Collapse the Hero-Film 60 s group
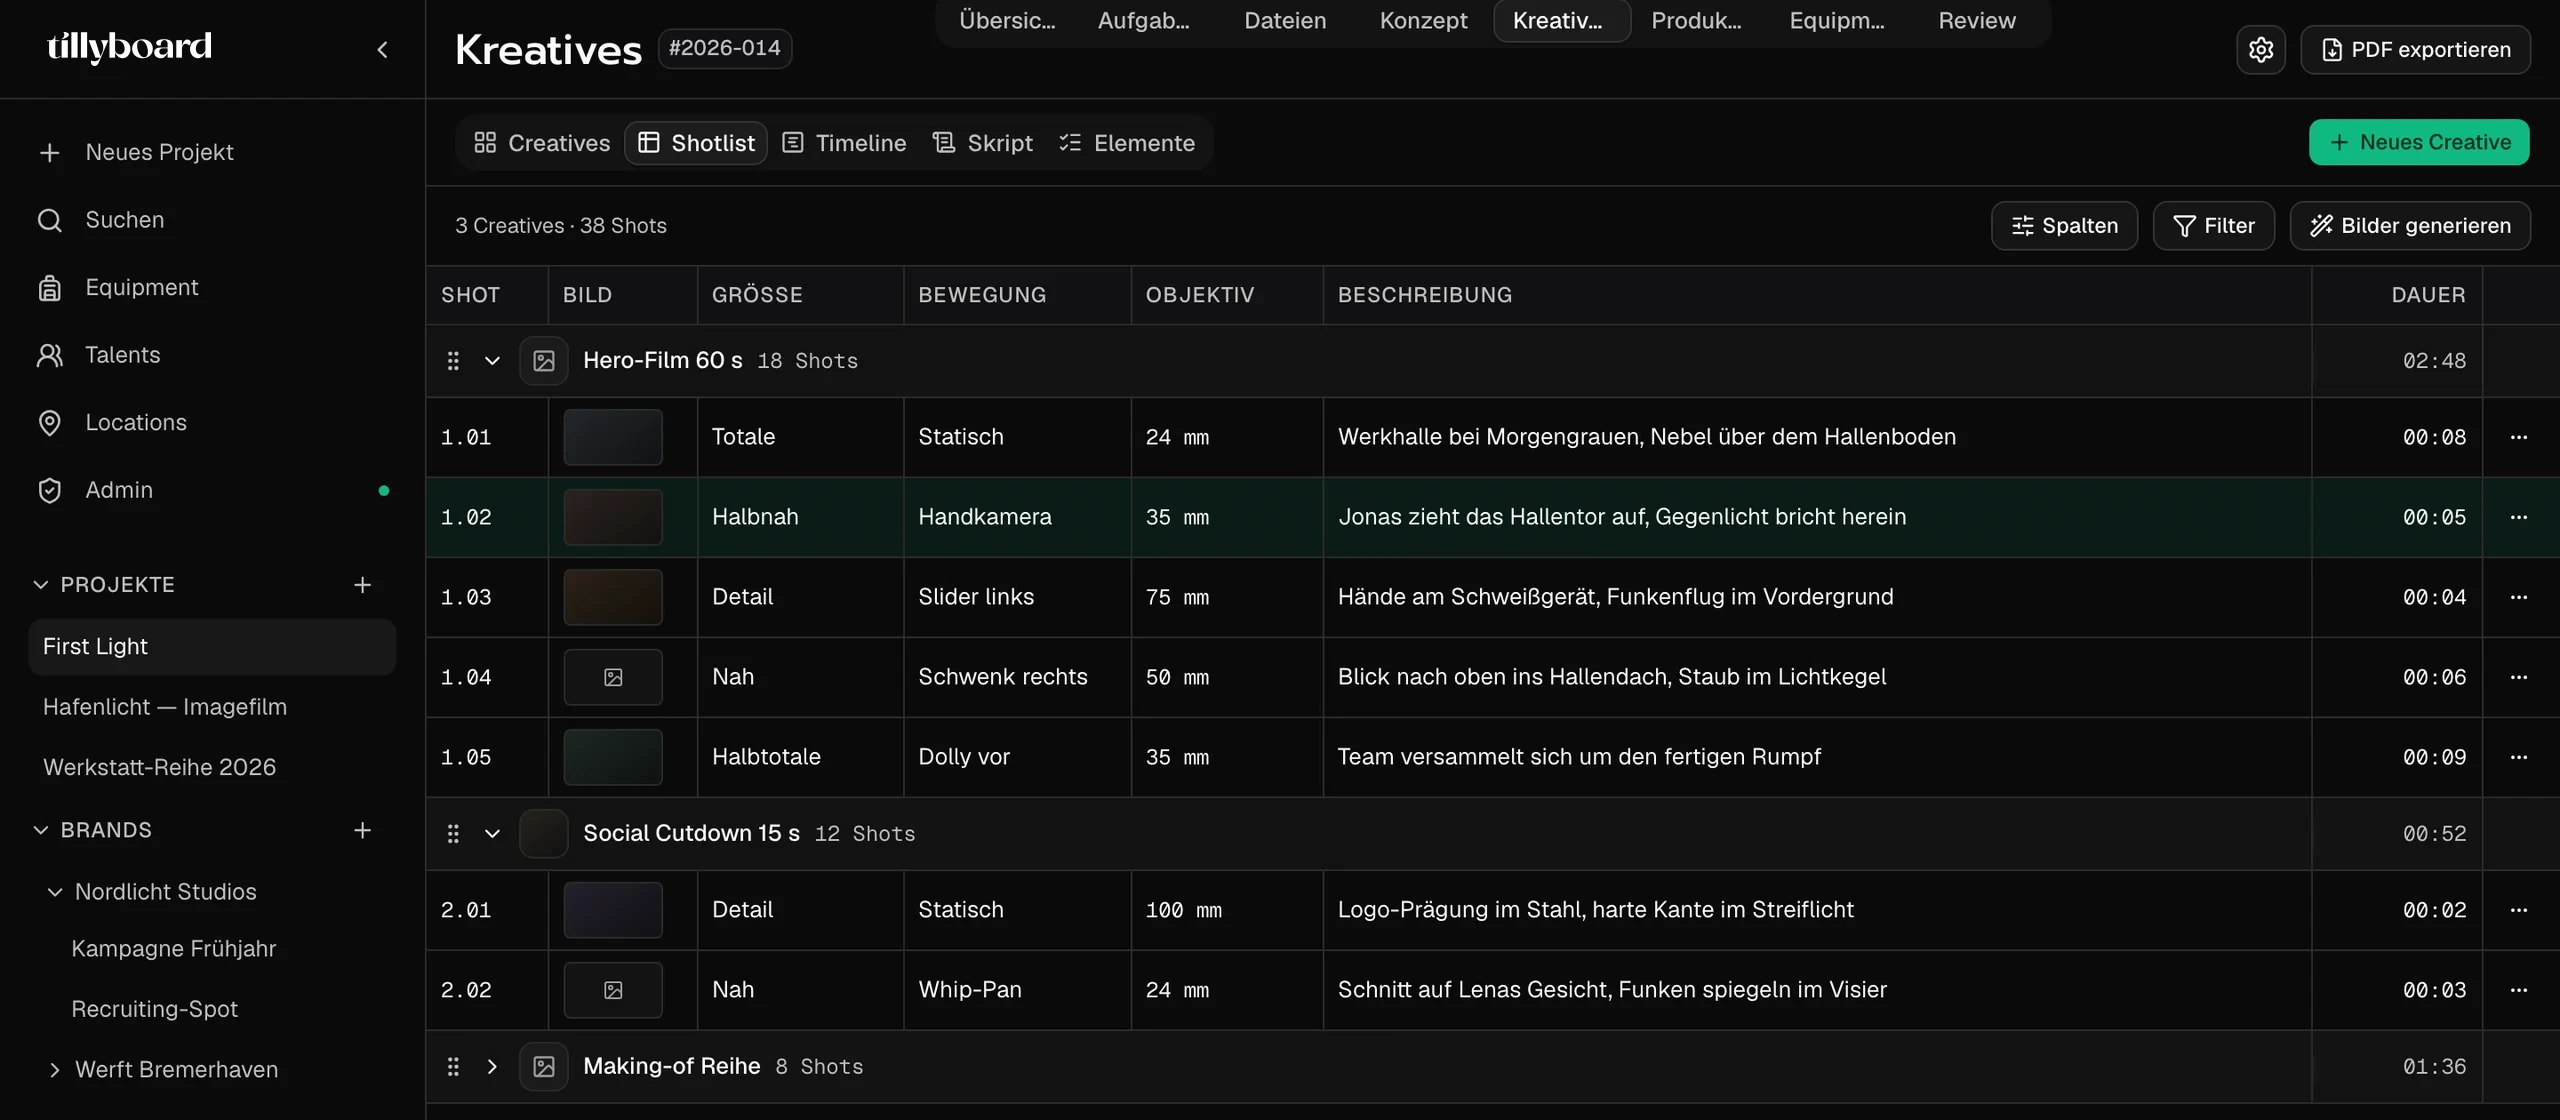This screenshot has width=2560, height=1120. [492, 361]
